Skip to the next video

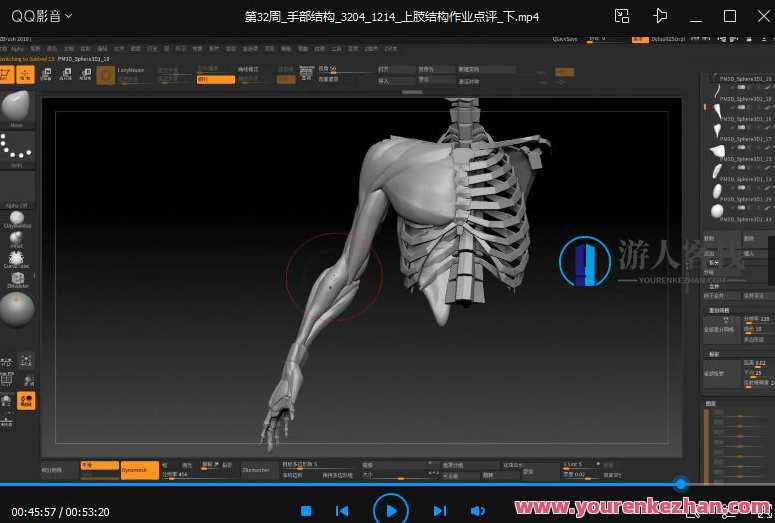pyautogui.click(x=439, y=511)
